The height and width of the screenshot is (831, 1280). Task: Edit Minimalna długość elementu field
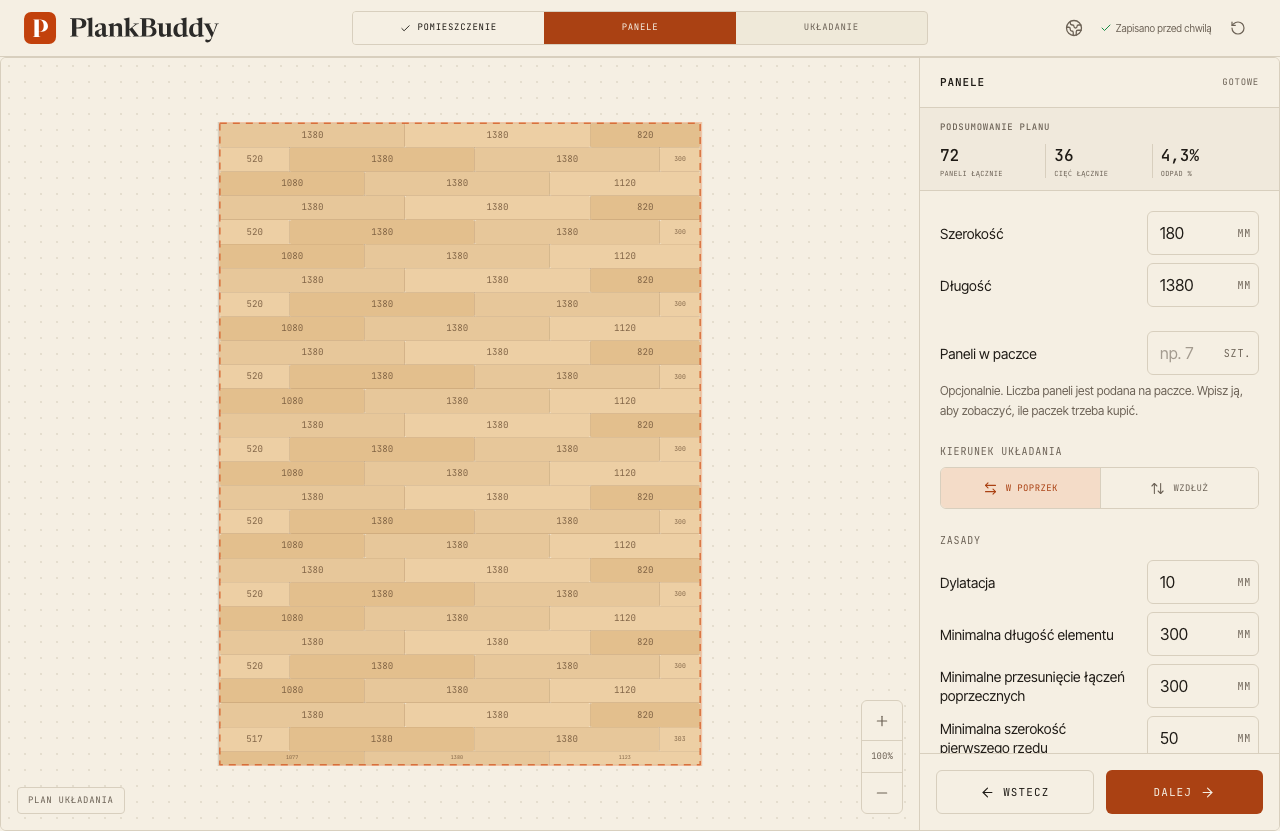click(1202, 634)
